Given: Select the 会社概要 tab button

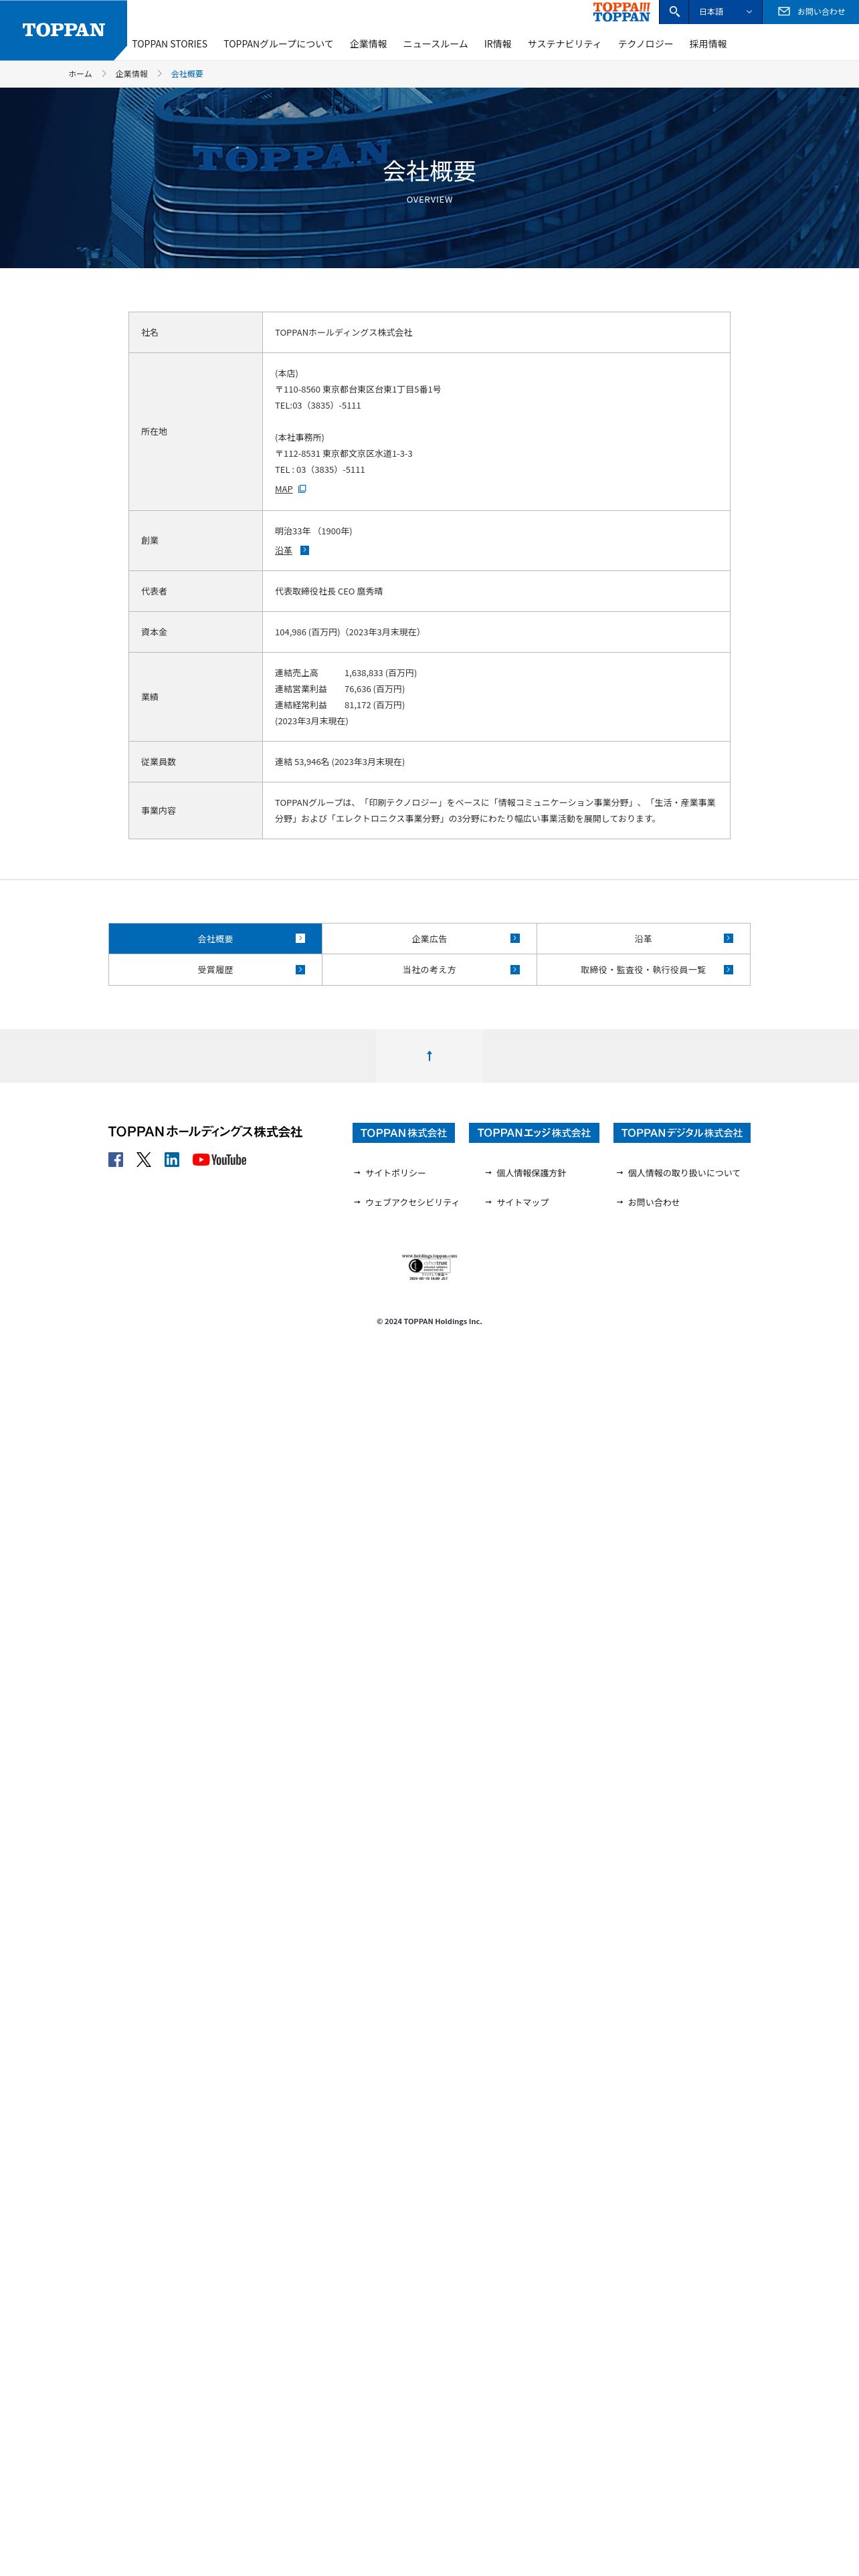Looking at the screenshot, I should 215,938.
